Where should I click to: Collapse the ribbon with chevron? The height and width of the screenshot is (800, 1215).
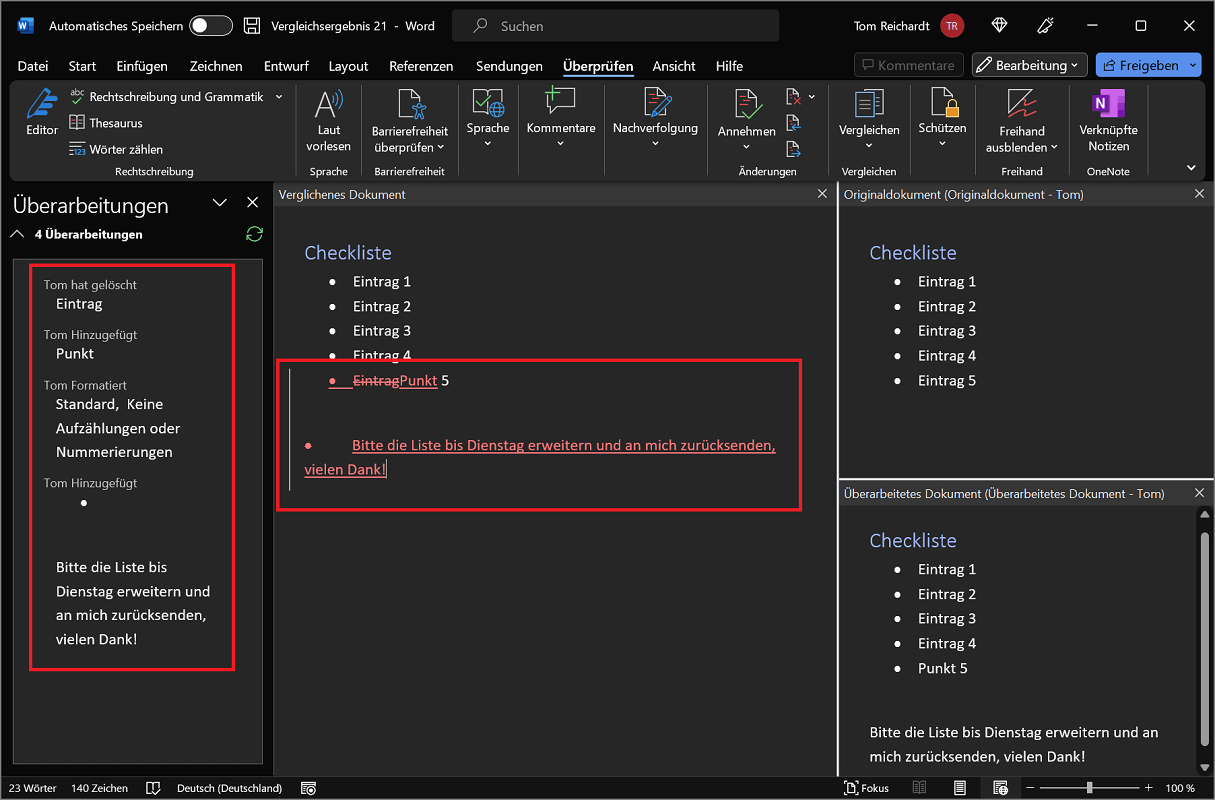coord(1191,168)
